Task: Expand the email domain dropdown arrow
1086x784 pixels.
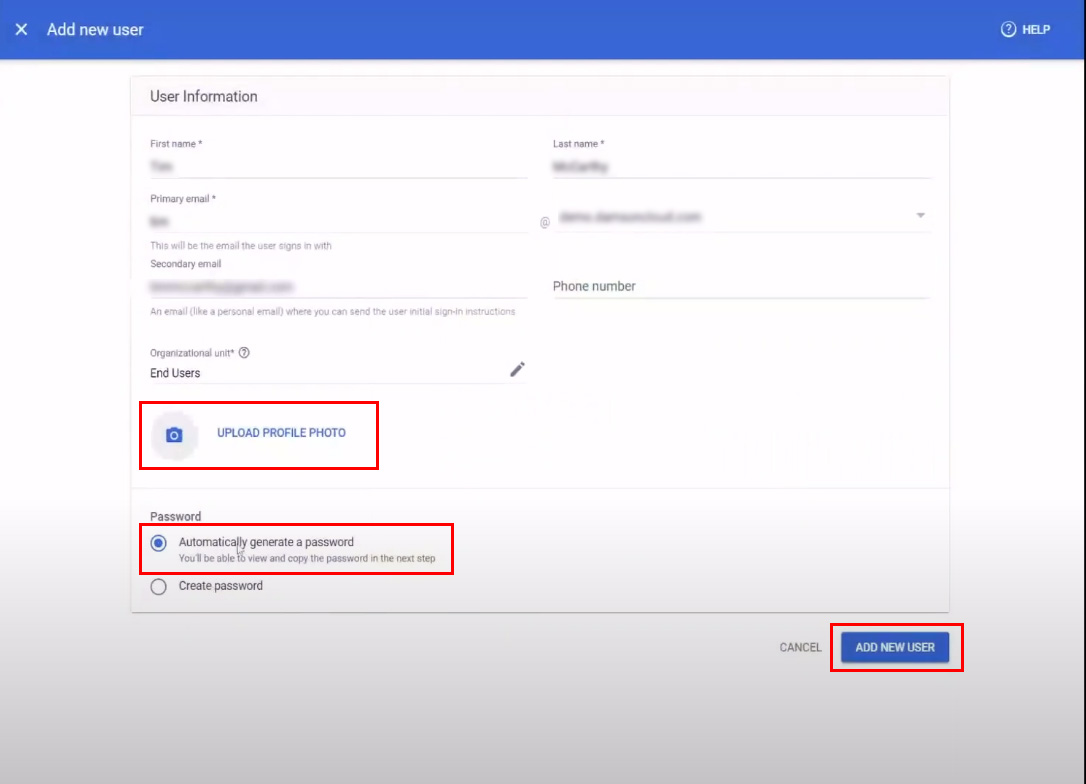Action: 920,216
